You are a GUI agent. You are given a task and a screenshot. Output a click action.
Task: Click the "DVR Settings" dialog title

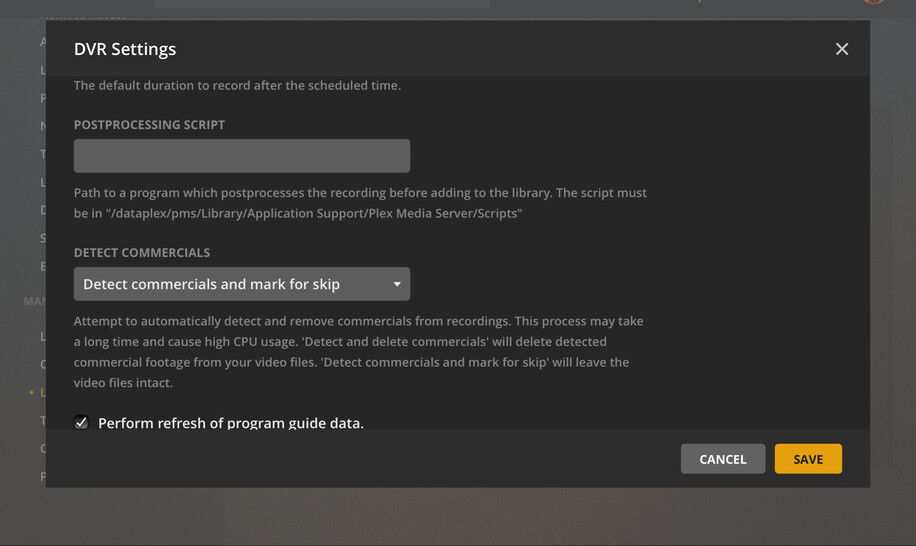tap(125, 49)
